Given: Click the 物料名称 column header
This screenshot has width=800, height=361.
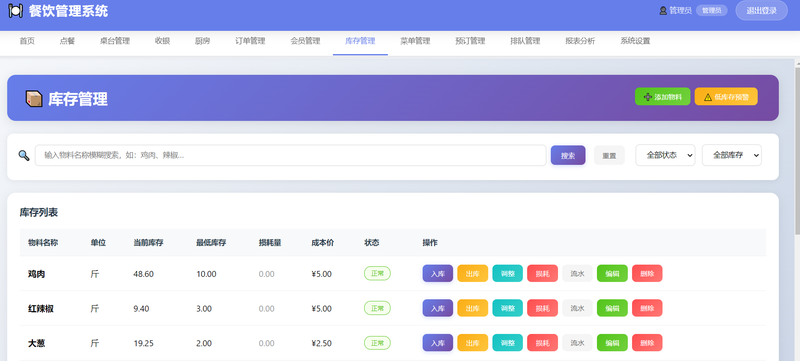Looking at the screenshot, I should [x=43, y=243].
